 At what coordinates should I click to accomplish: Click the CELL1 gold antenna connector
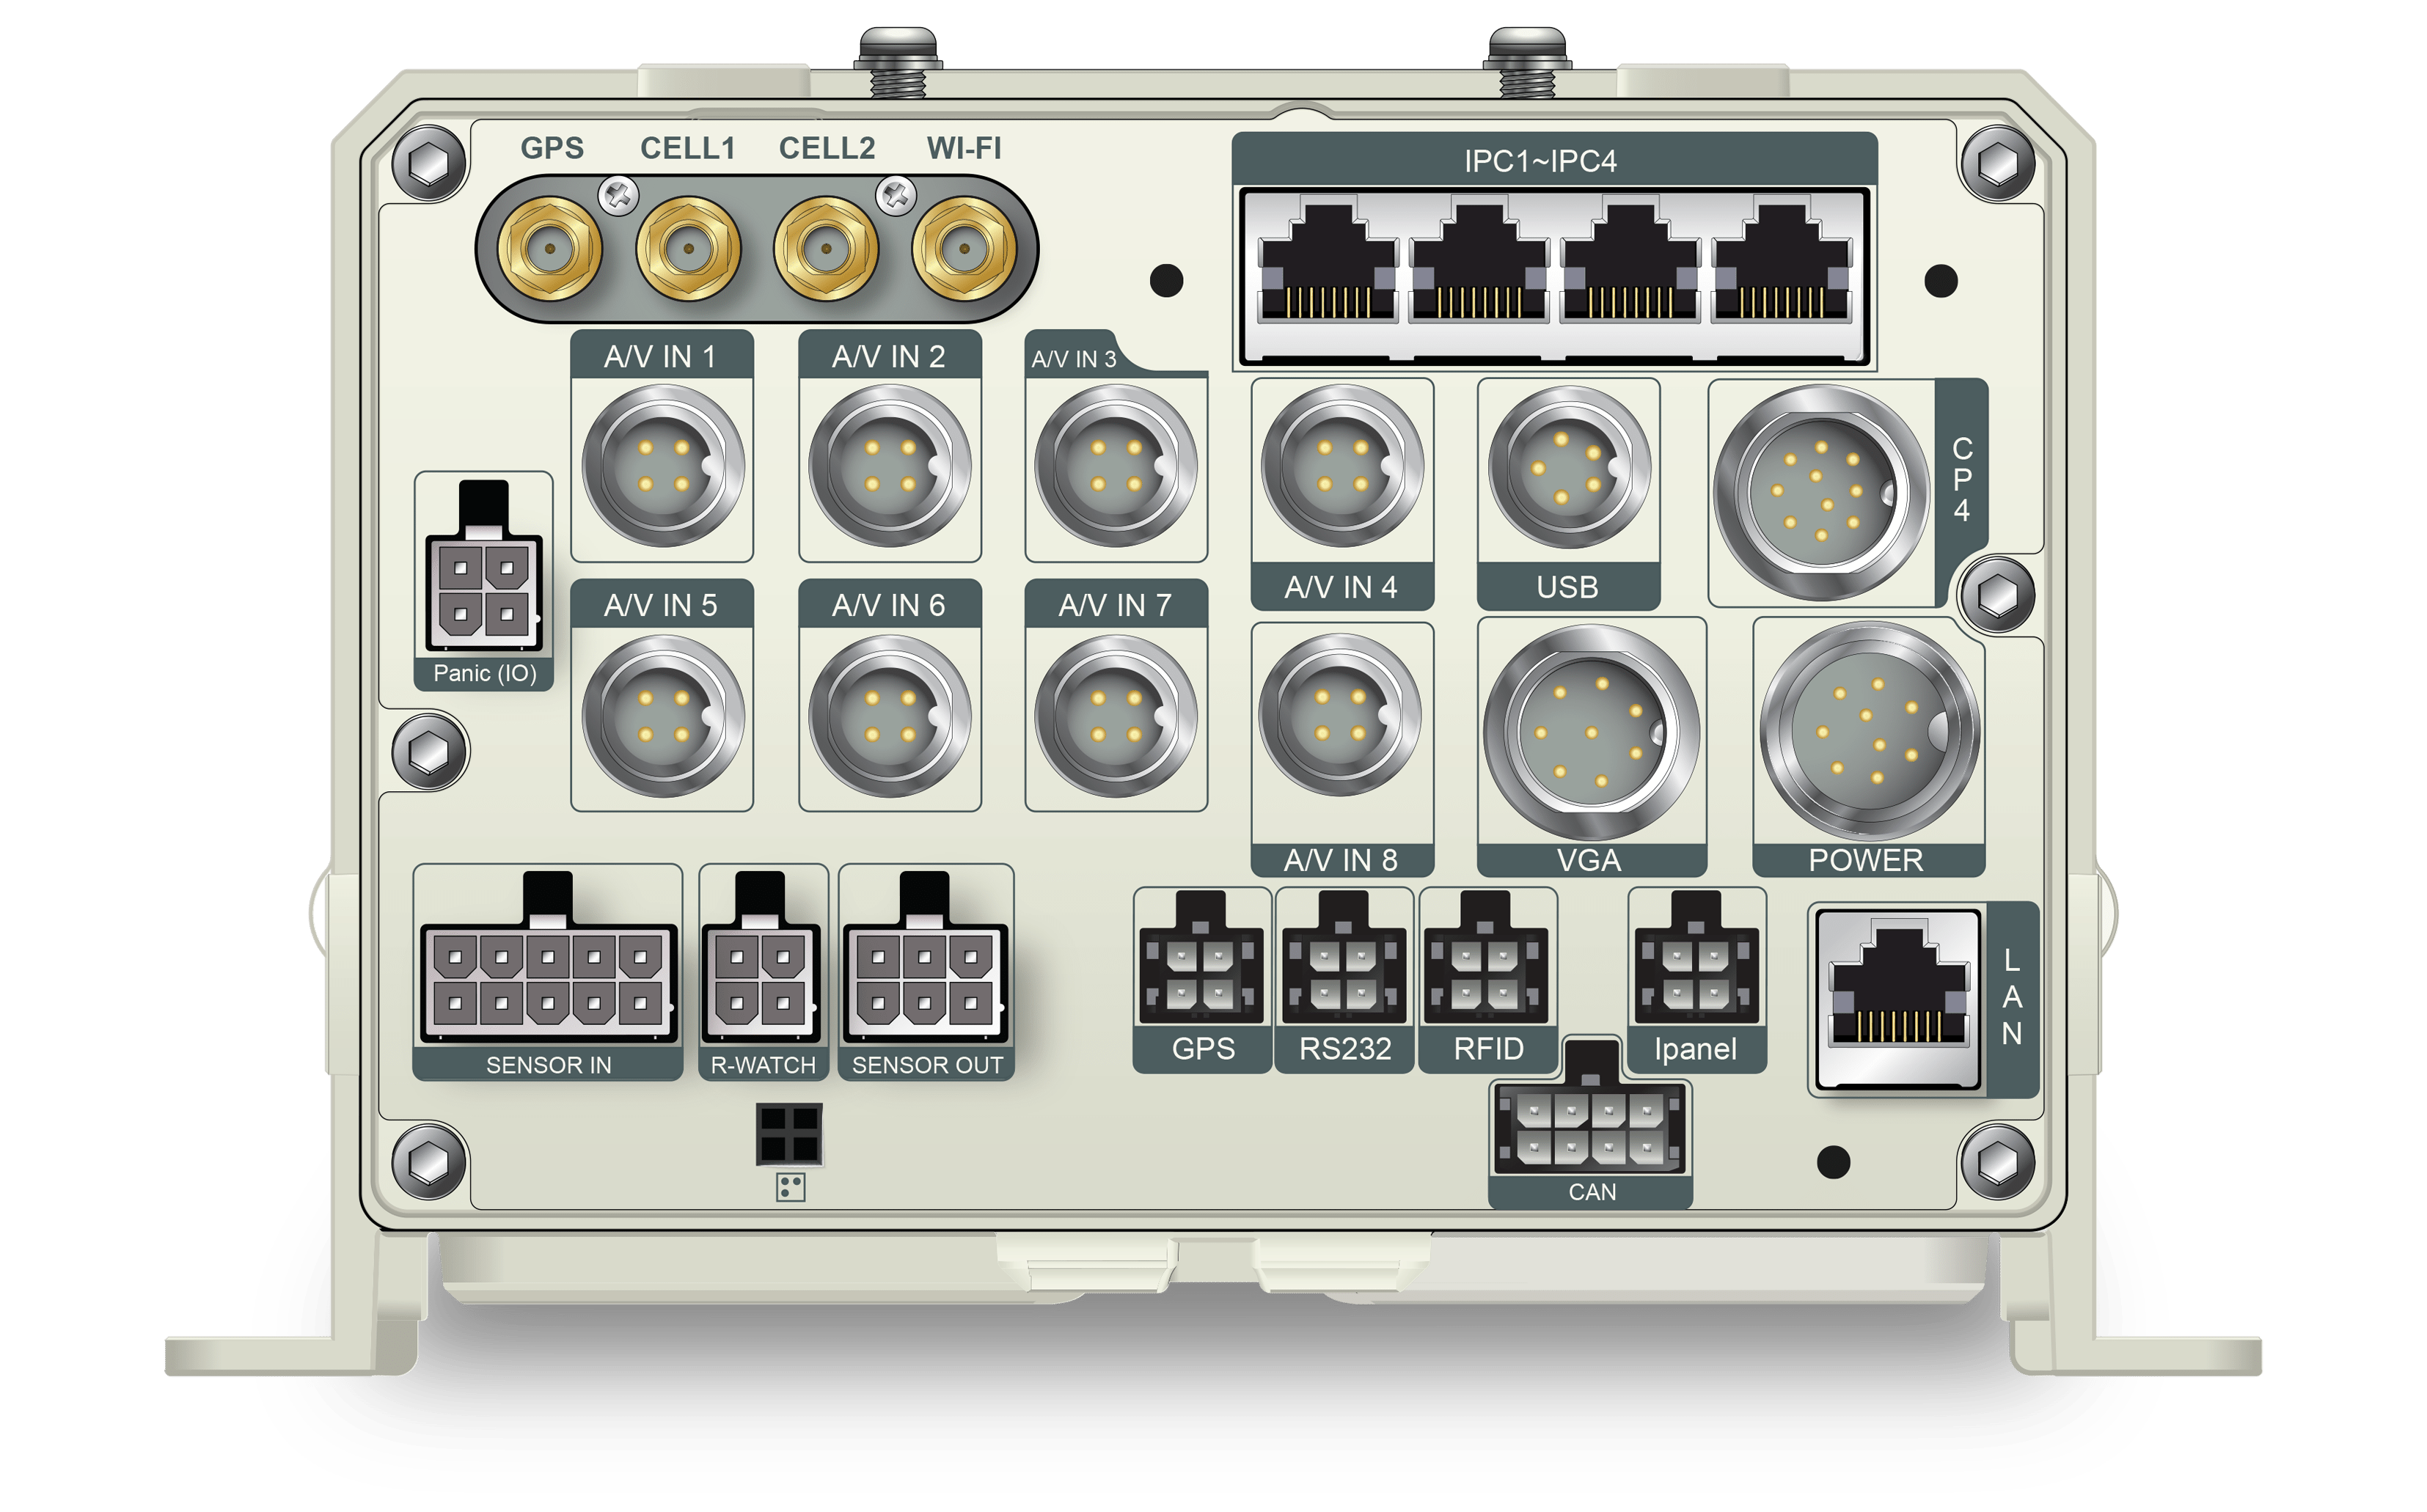coord(688,249)
